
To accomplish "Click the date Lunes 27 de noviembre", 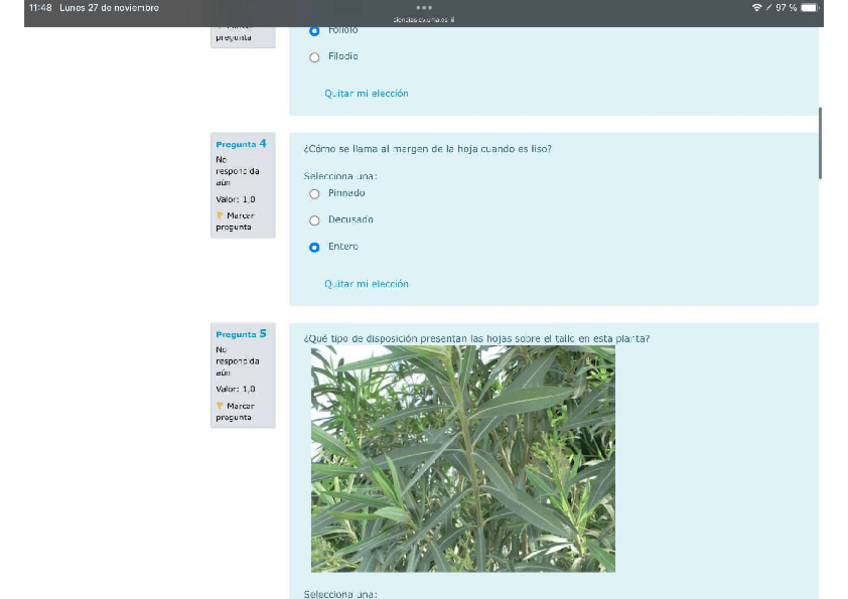I will point(109,8).
